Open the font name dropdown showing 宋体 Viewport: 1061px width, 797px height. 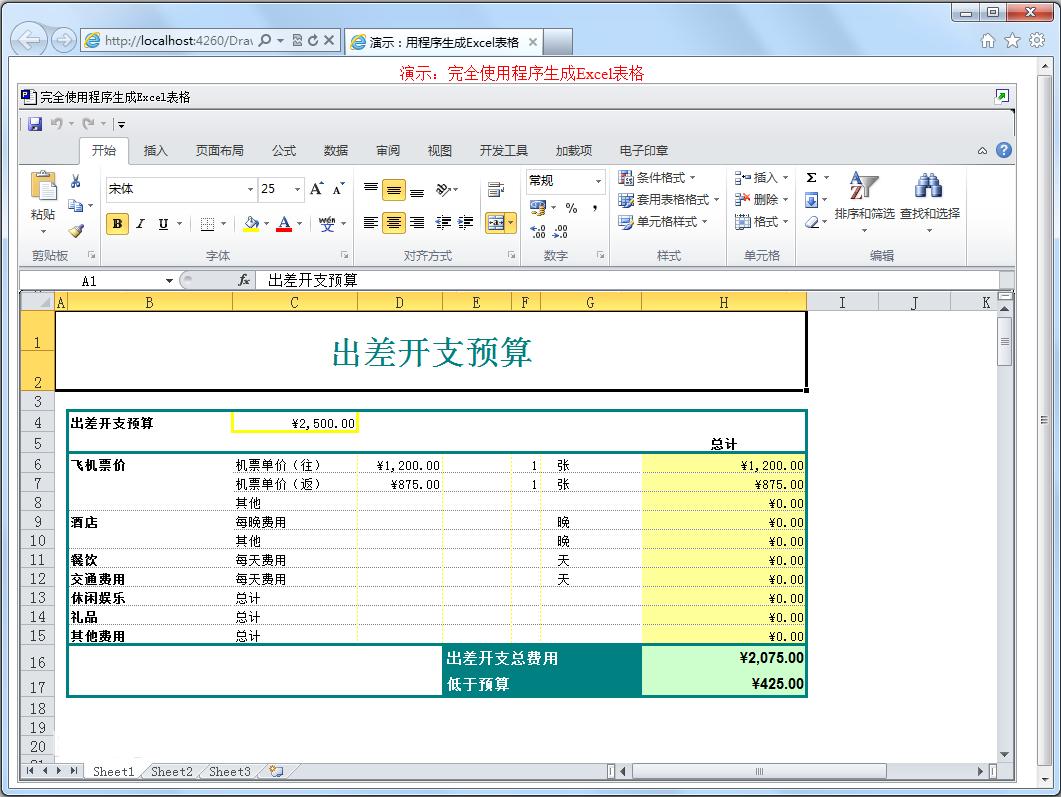pos(250,189)
